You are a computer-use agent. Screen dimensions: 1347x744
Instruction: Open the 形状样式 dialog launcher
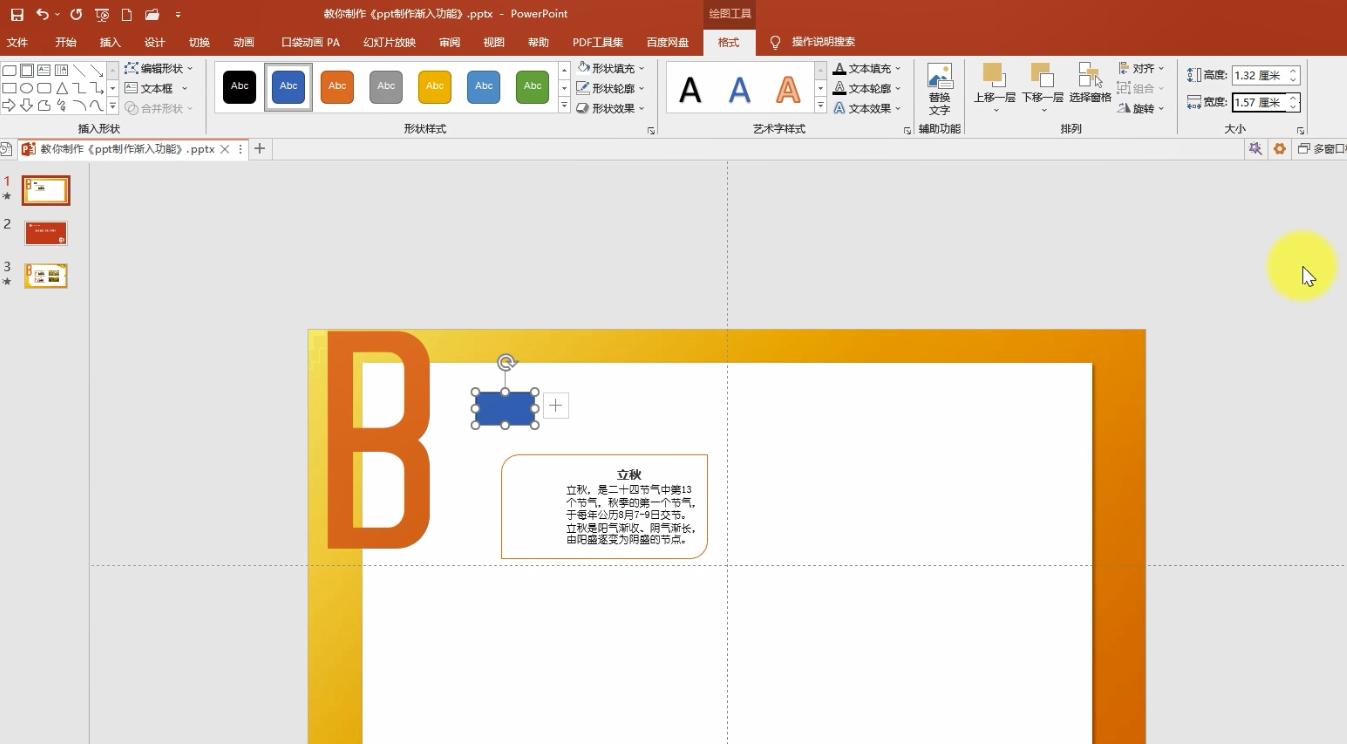tap(651, 129)
